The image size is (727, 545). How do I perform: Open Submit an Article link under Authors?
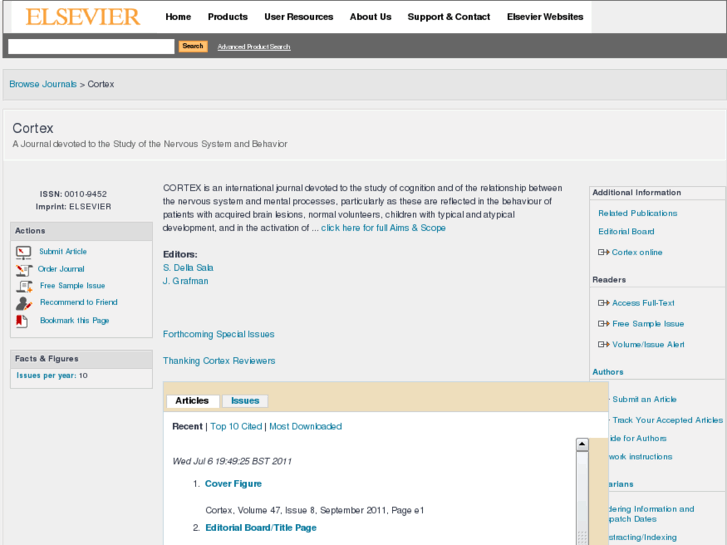click(644, 399)
